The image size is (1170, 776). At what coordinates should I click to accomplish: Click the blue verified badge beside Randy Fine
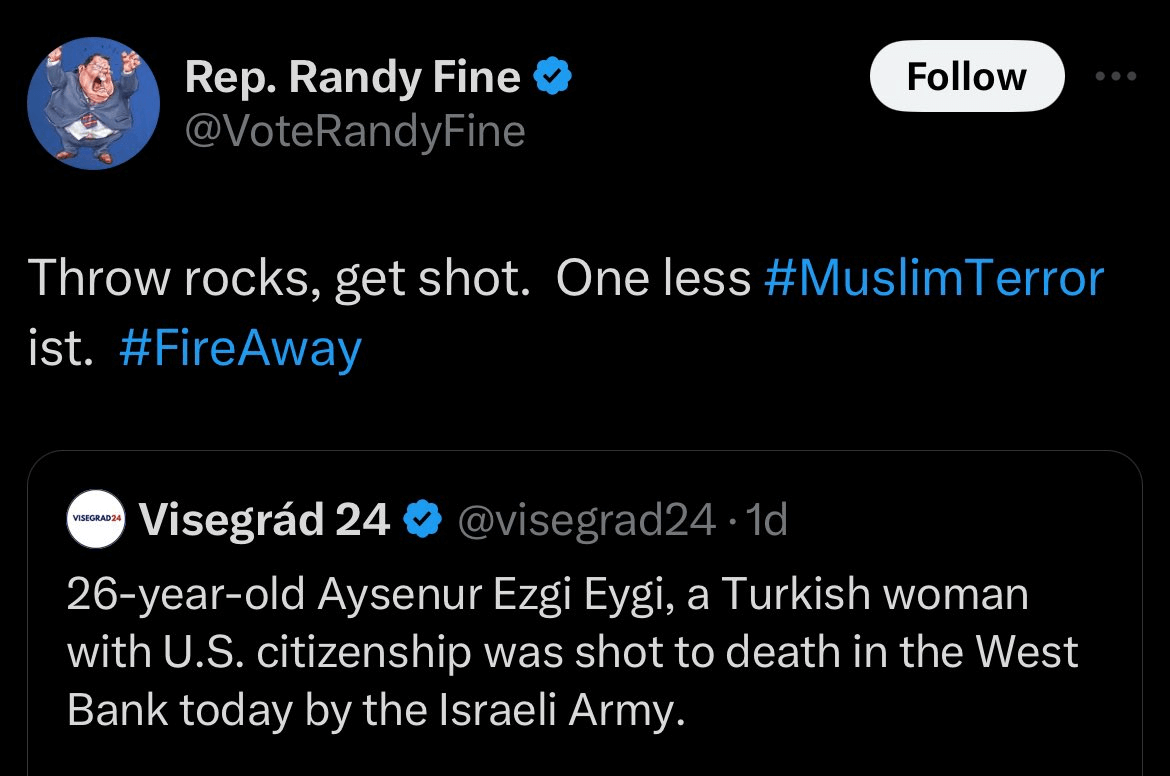click(553, 77)
